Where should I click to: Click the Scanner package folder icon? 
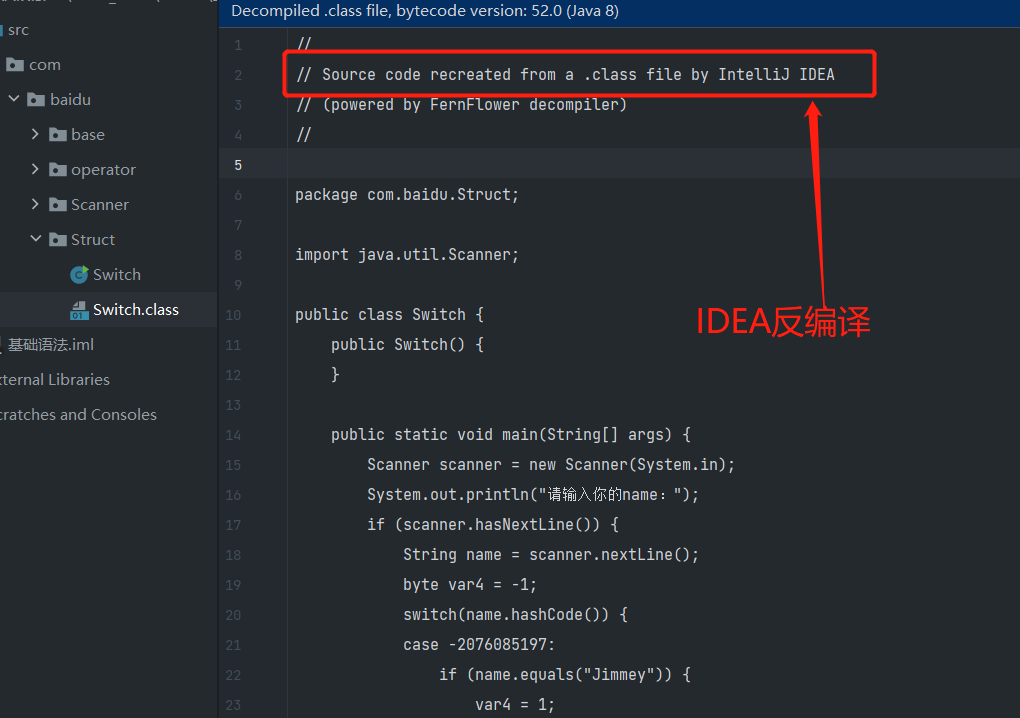[x=58, y=205]
